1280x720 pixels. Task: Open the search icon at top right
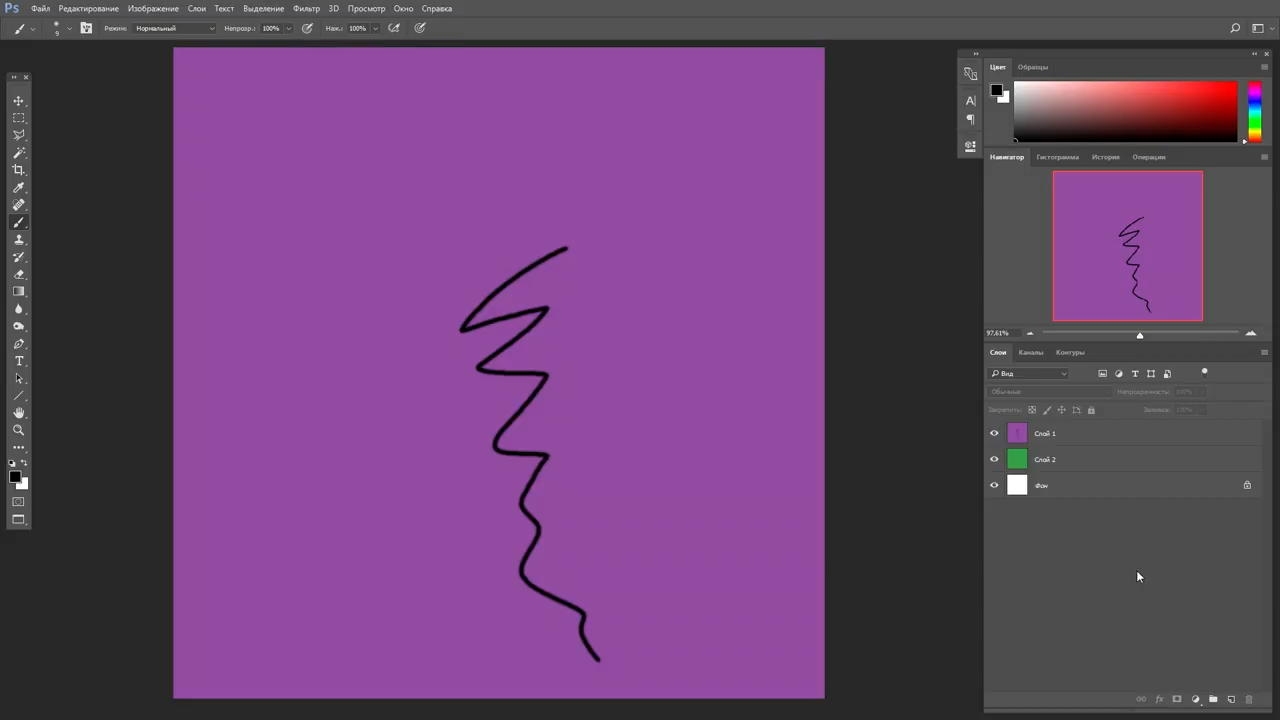[1235, 28]
